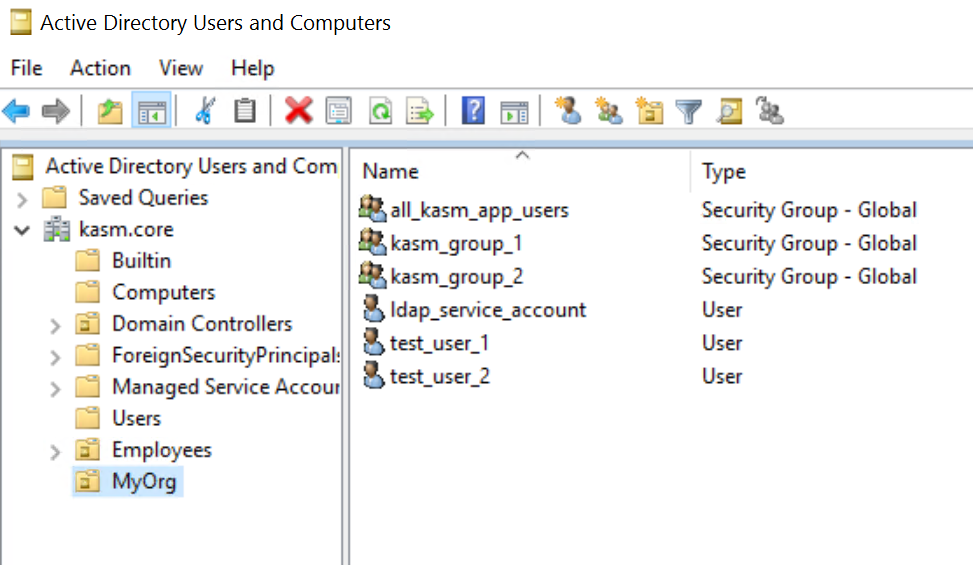
Task: Create a new user with toolbar icon
Action: click(x=568, y=110)
